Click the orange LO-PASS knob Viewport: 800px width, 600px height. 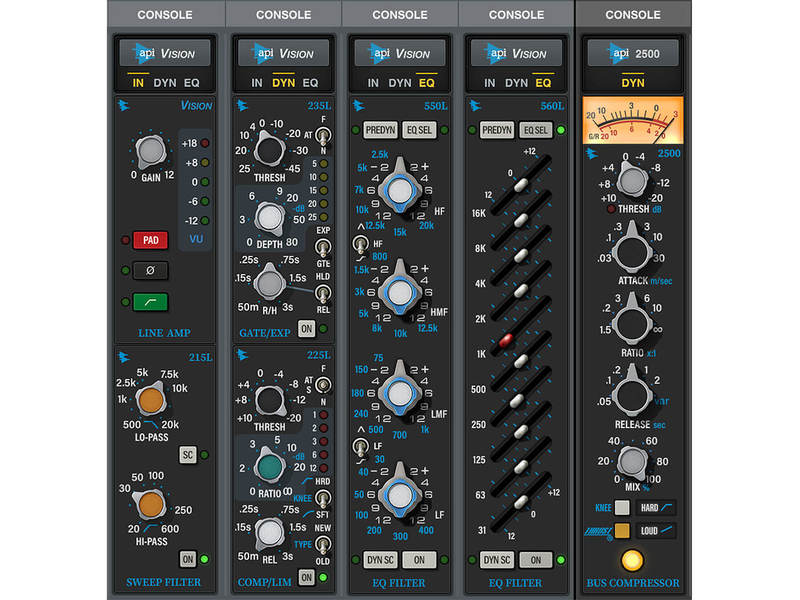pos(150,403)
